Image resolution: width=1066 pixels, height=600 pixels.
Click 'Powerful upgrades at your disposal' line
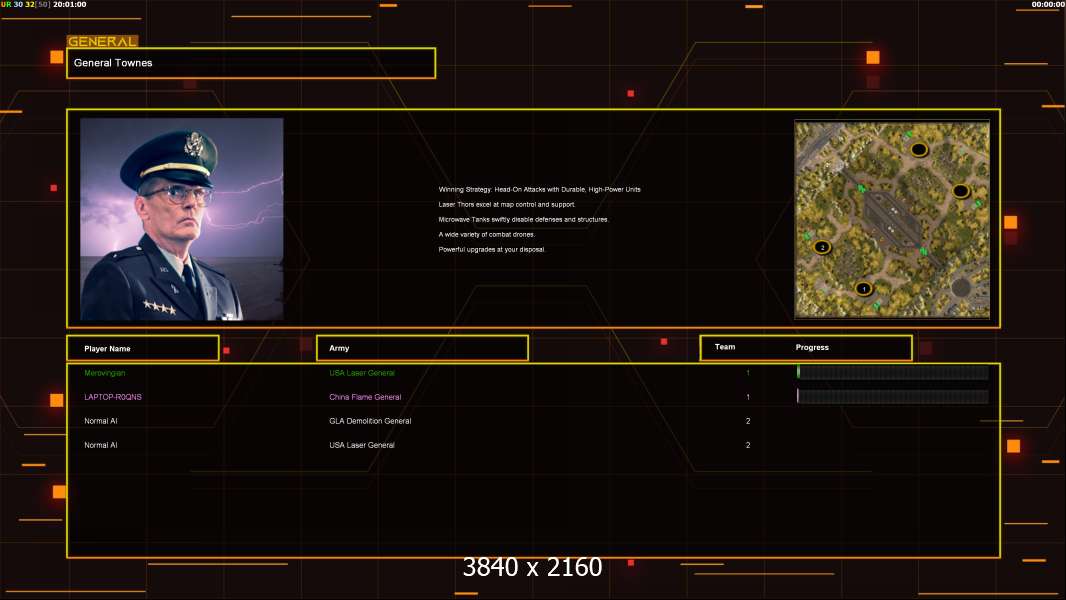point(491,249)
